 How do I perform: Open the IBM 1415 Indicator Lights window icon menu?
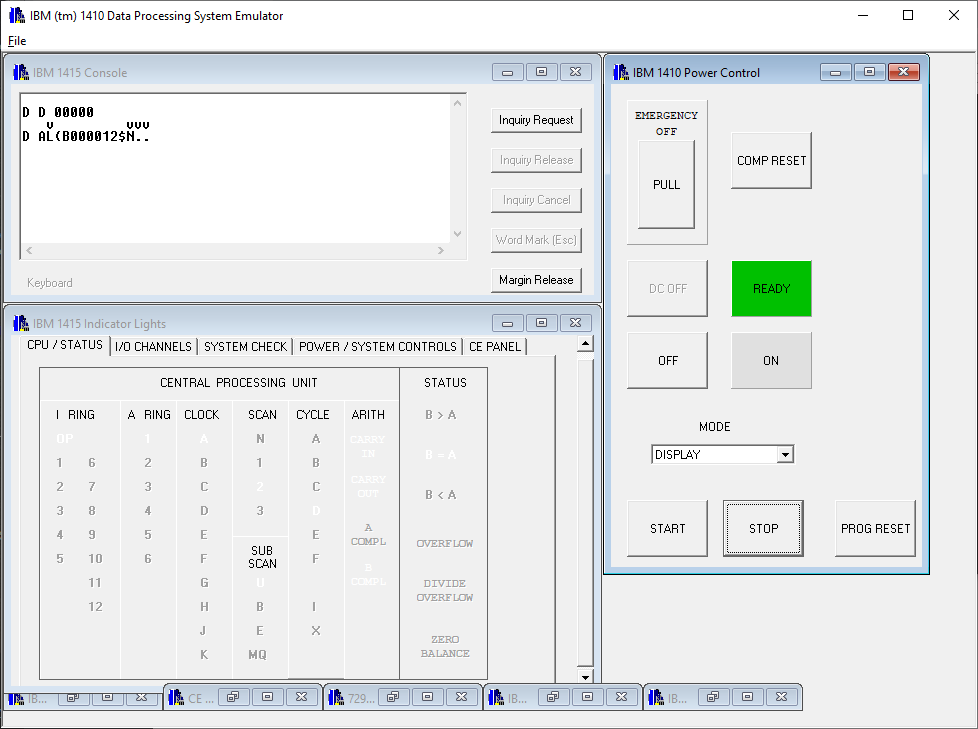(x=21, y=323)
